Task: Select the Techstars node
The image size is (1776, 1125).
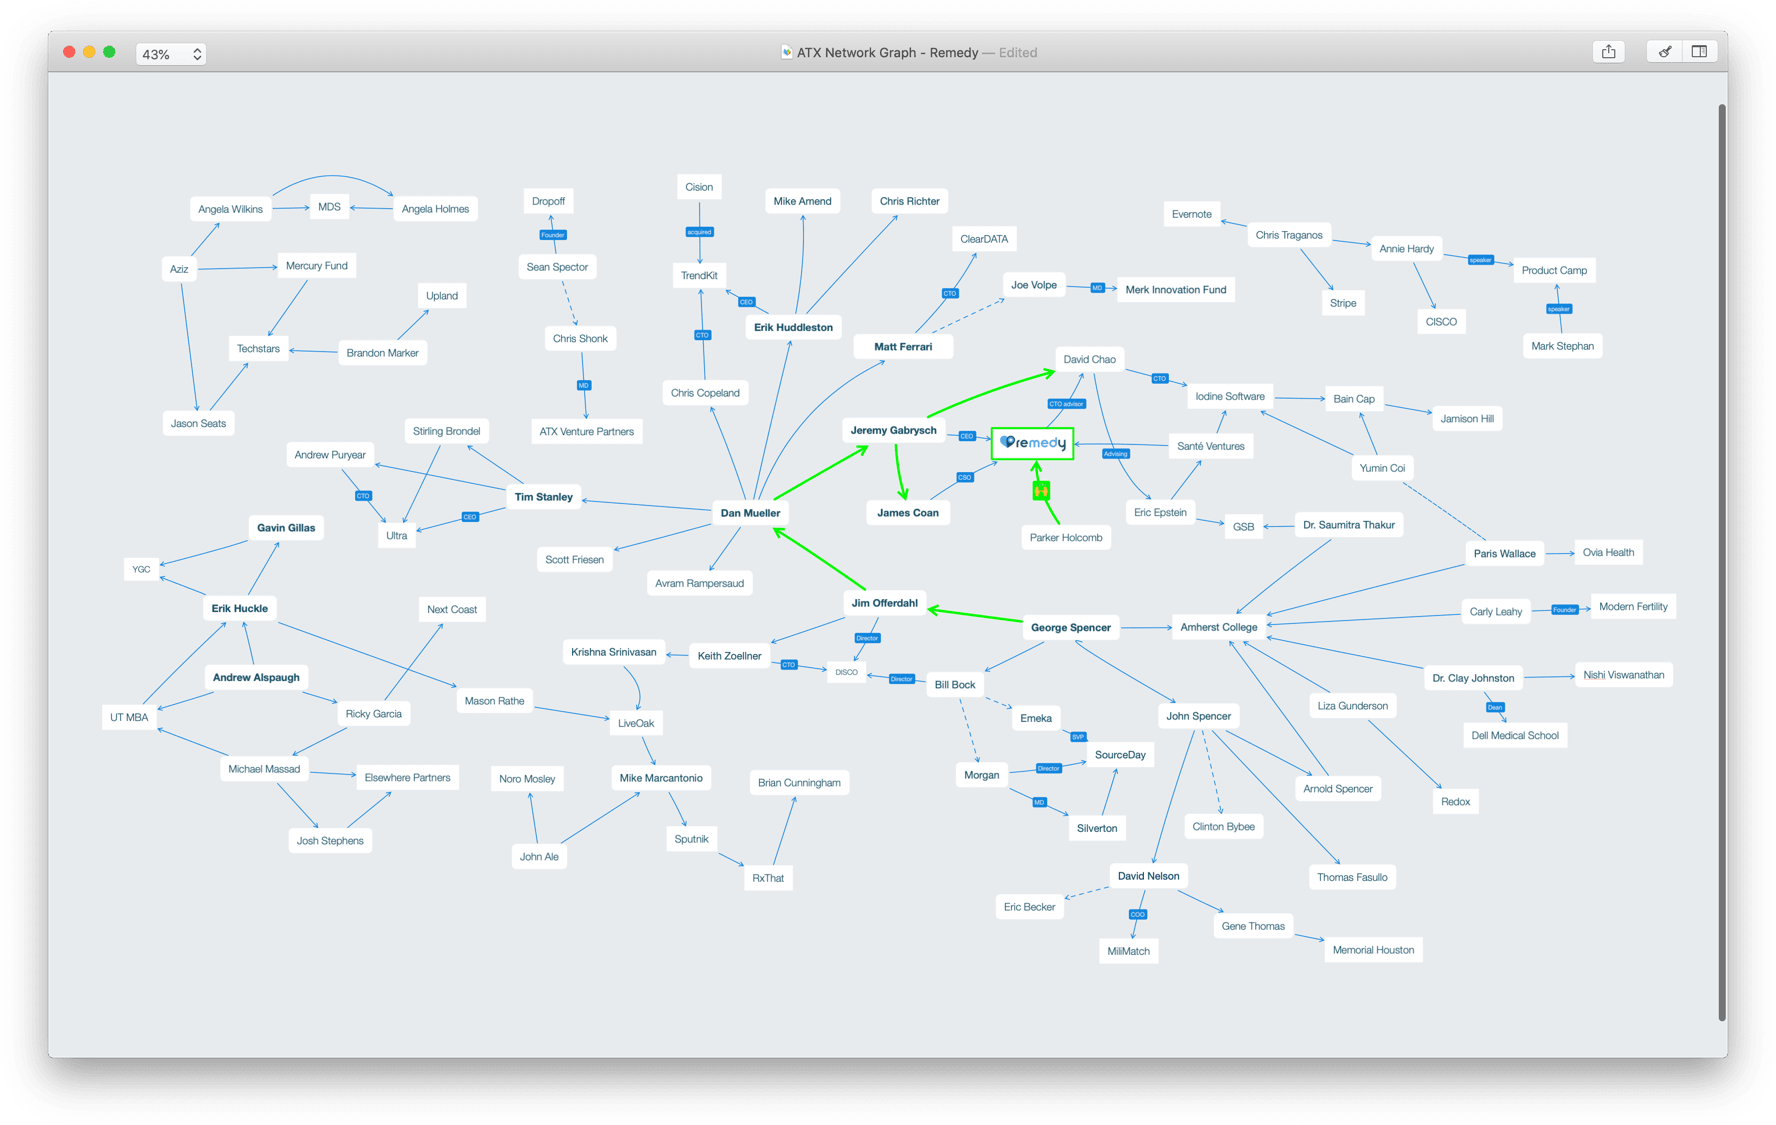Action: click(258, 349)
